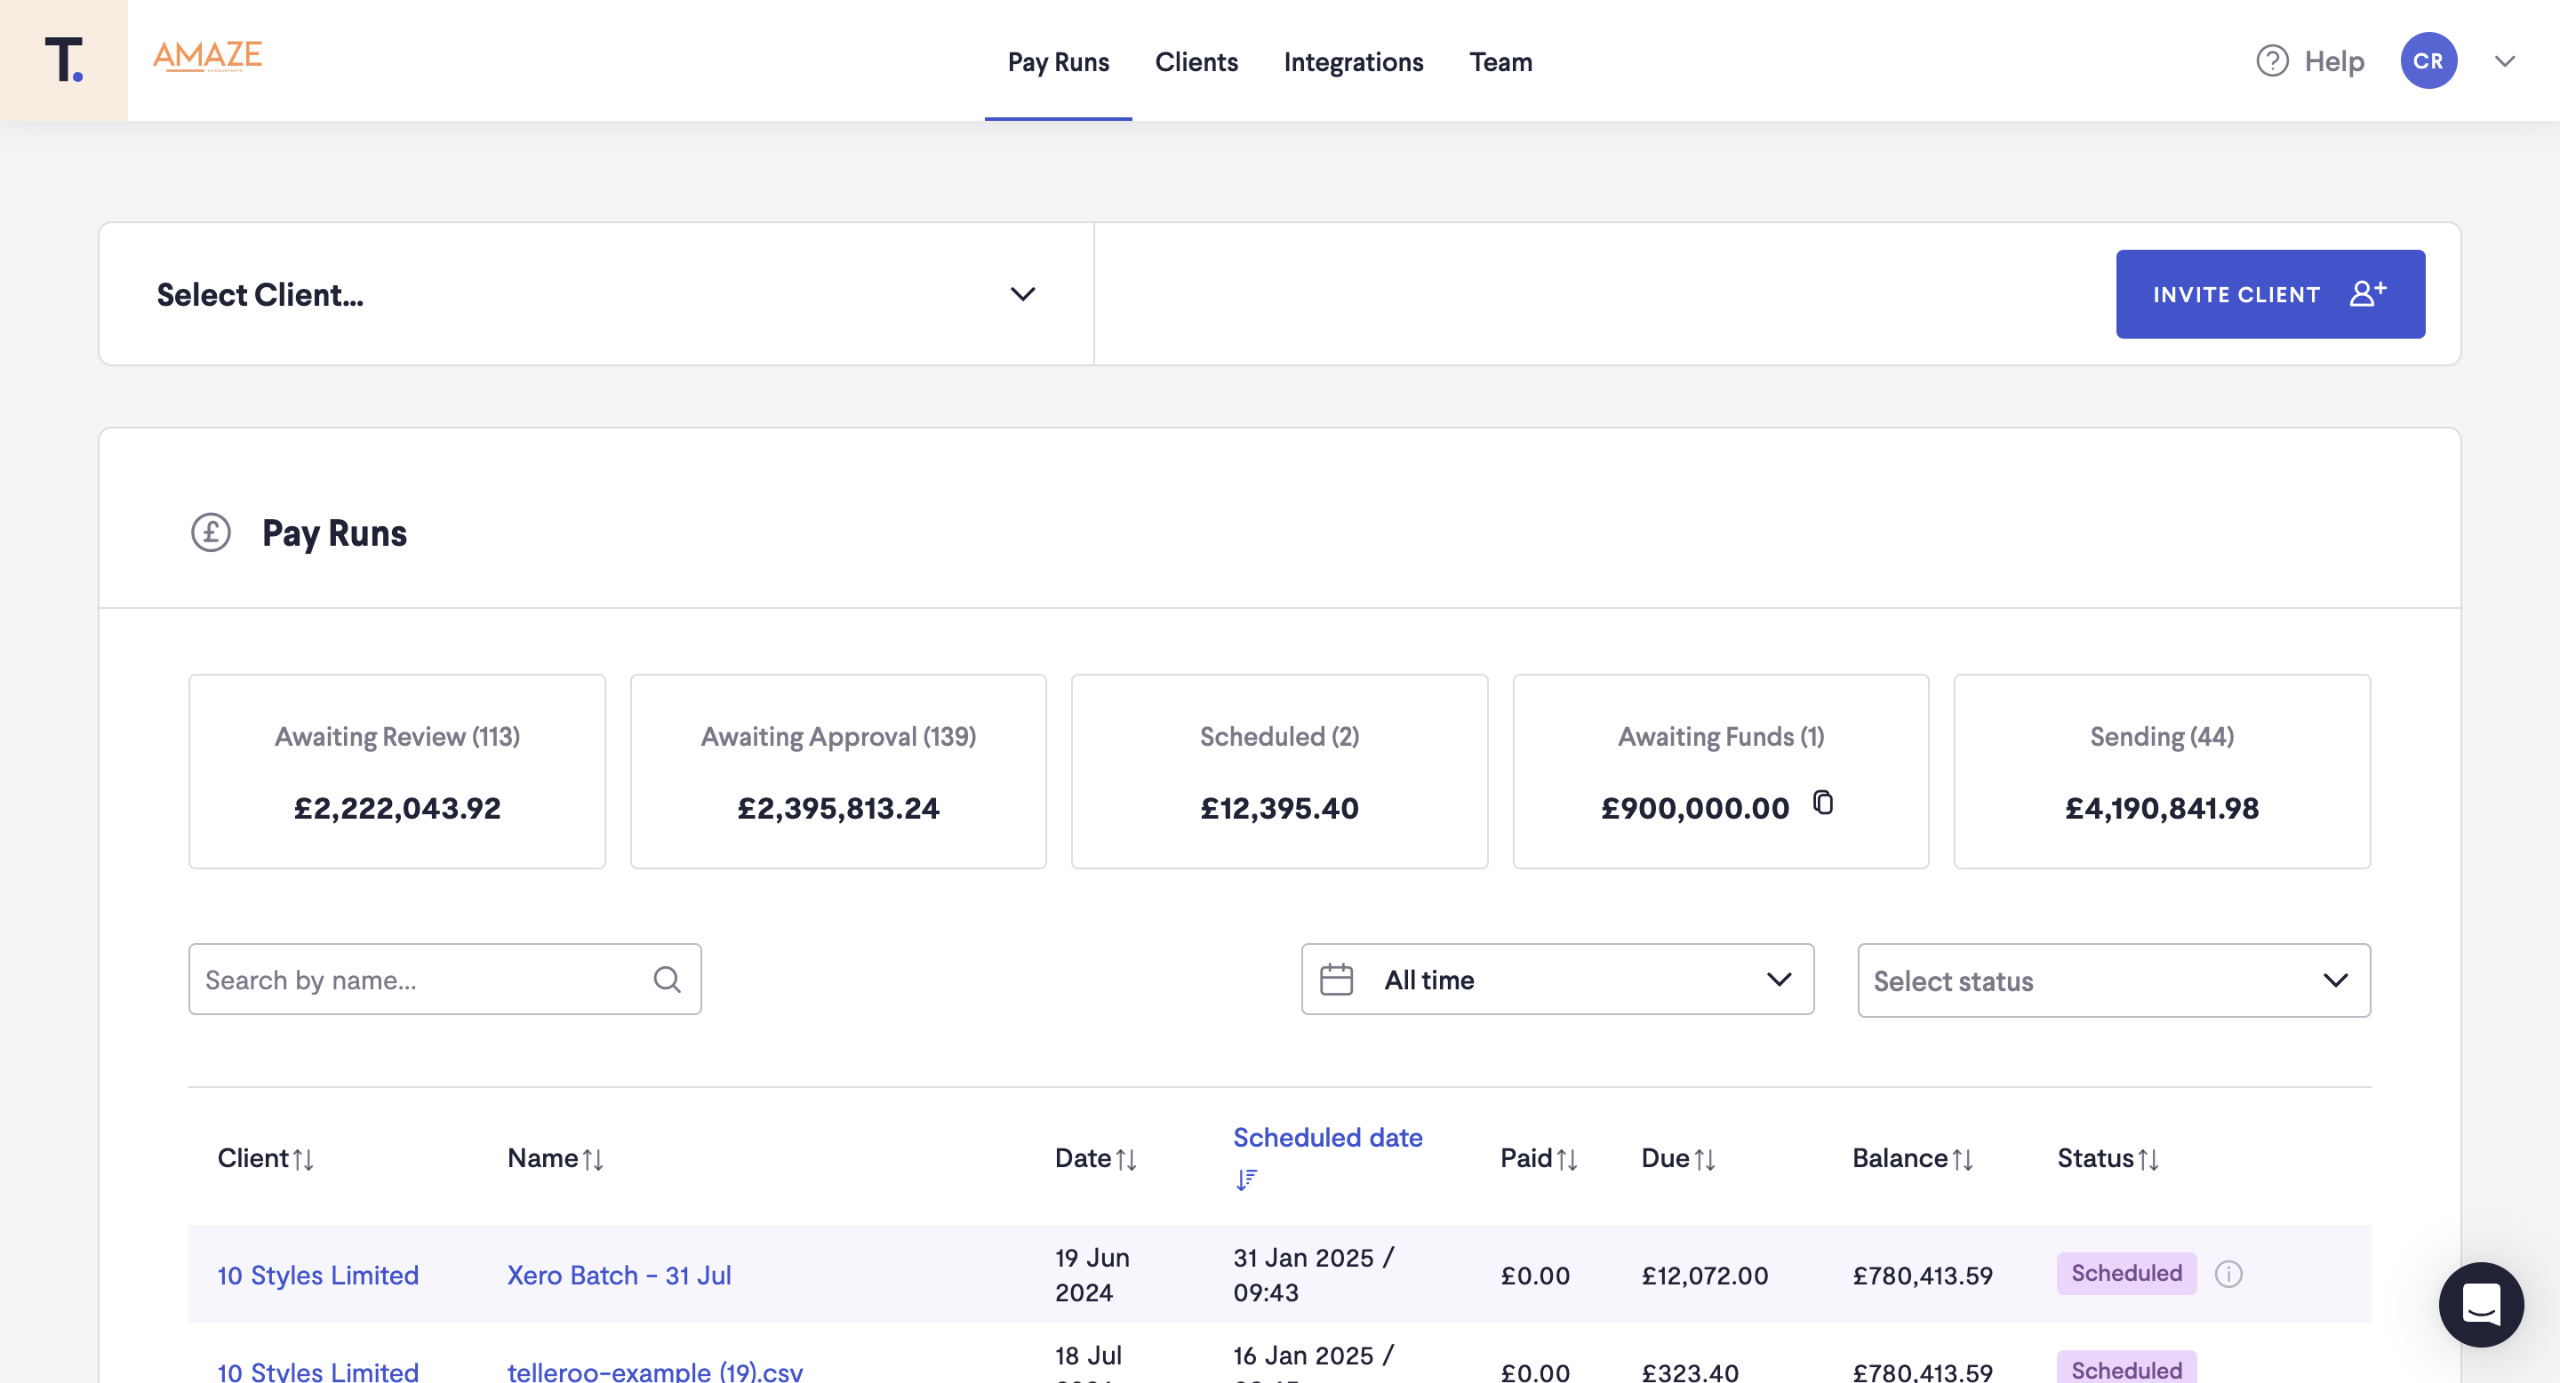The height and width of the screenshot is (1383, 2560).
Task: Copy the Awaiting Funds amount icon
Action: coord(1823,803)
